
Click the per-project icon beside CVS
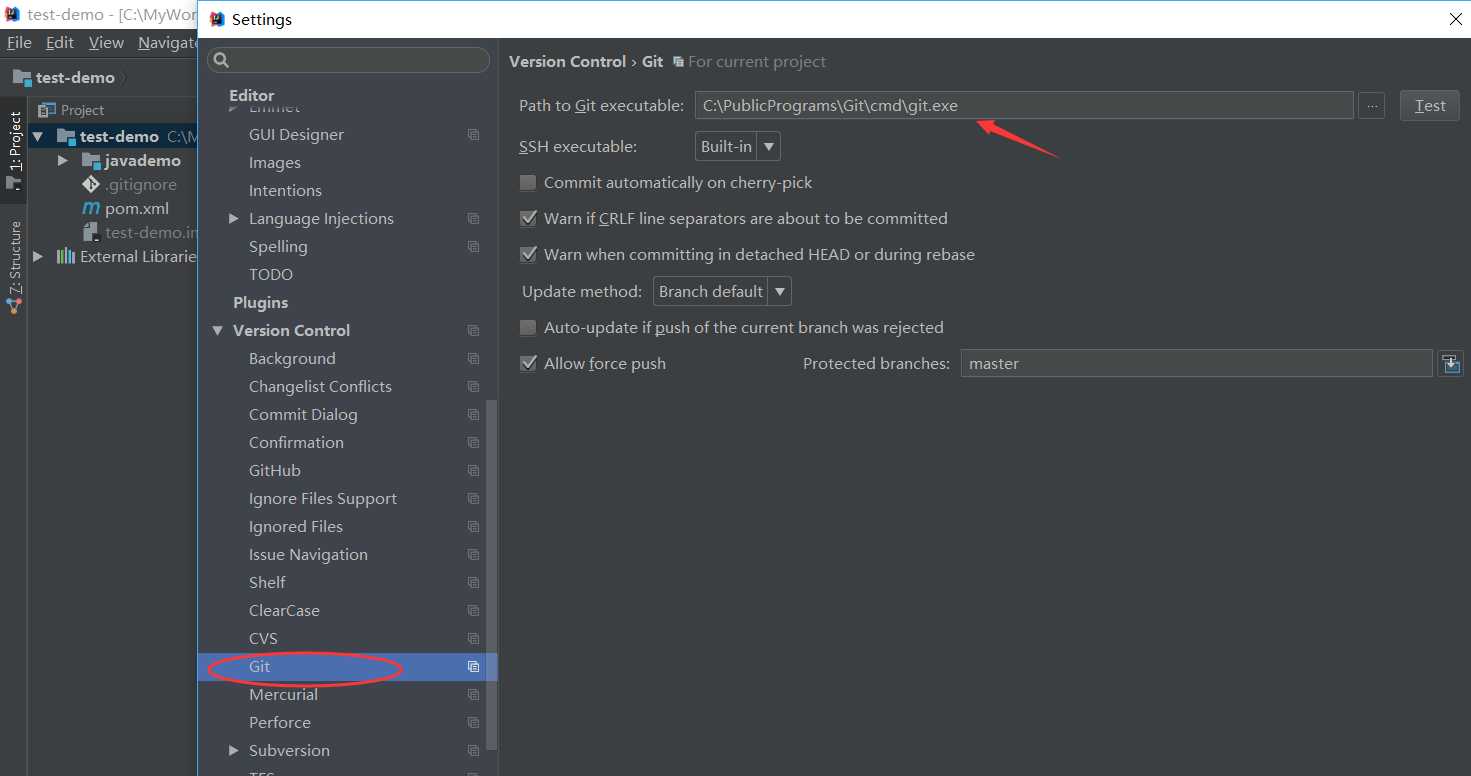click(x=474, y=639)
